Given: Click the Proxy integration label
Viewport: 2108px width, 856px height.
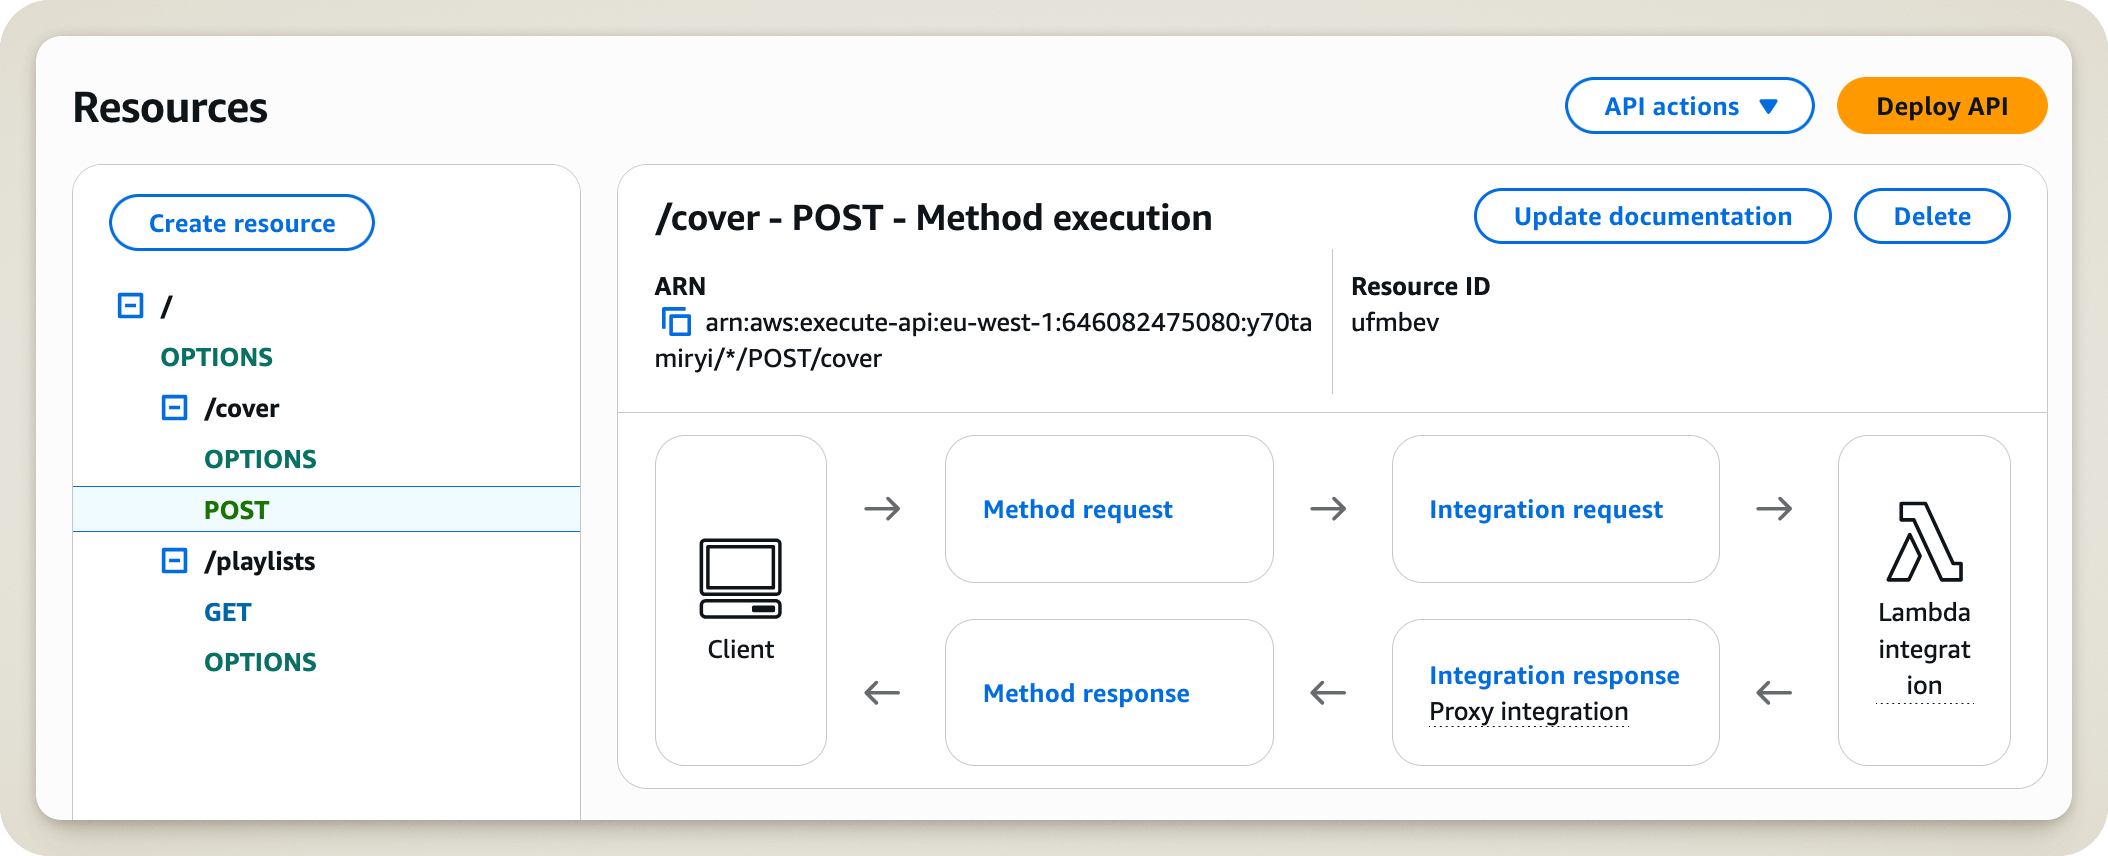Looking at the screenshot, I should 1528,711.
